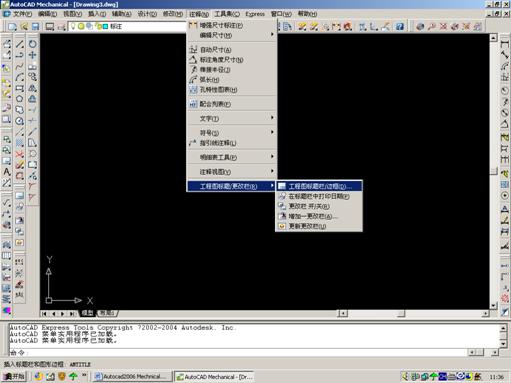Screen dimensions: 511x383
Task: Click the 开始 Start button
Action: click(x=14, y=377)
